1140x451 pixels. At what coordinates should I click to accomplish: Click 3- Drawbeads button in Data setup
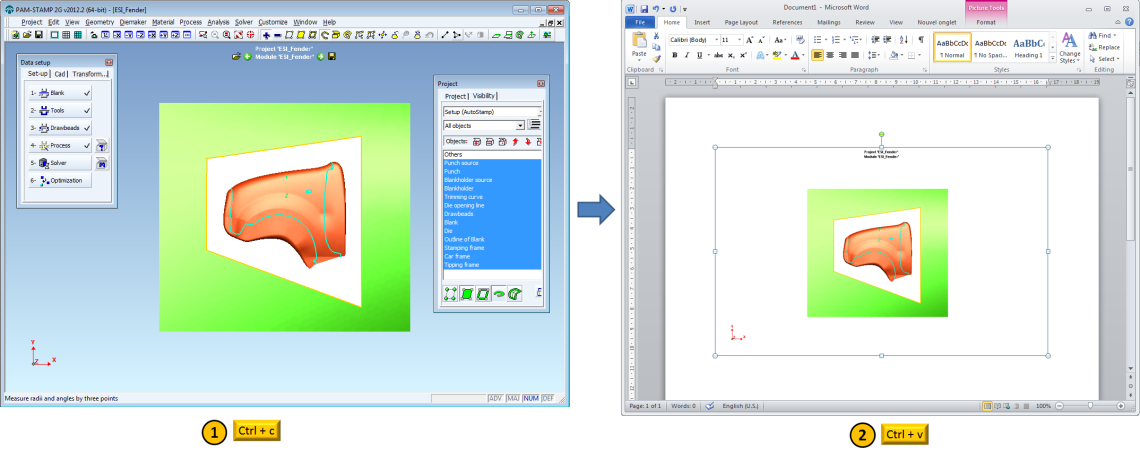point(60,128)
